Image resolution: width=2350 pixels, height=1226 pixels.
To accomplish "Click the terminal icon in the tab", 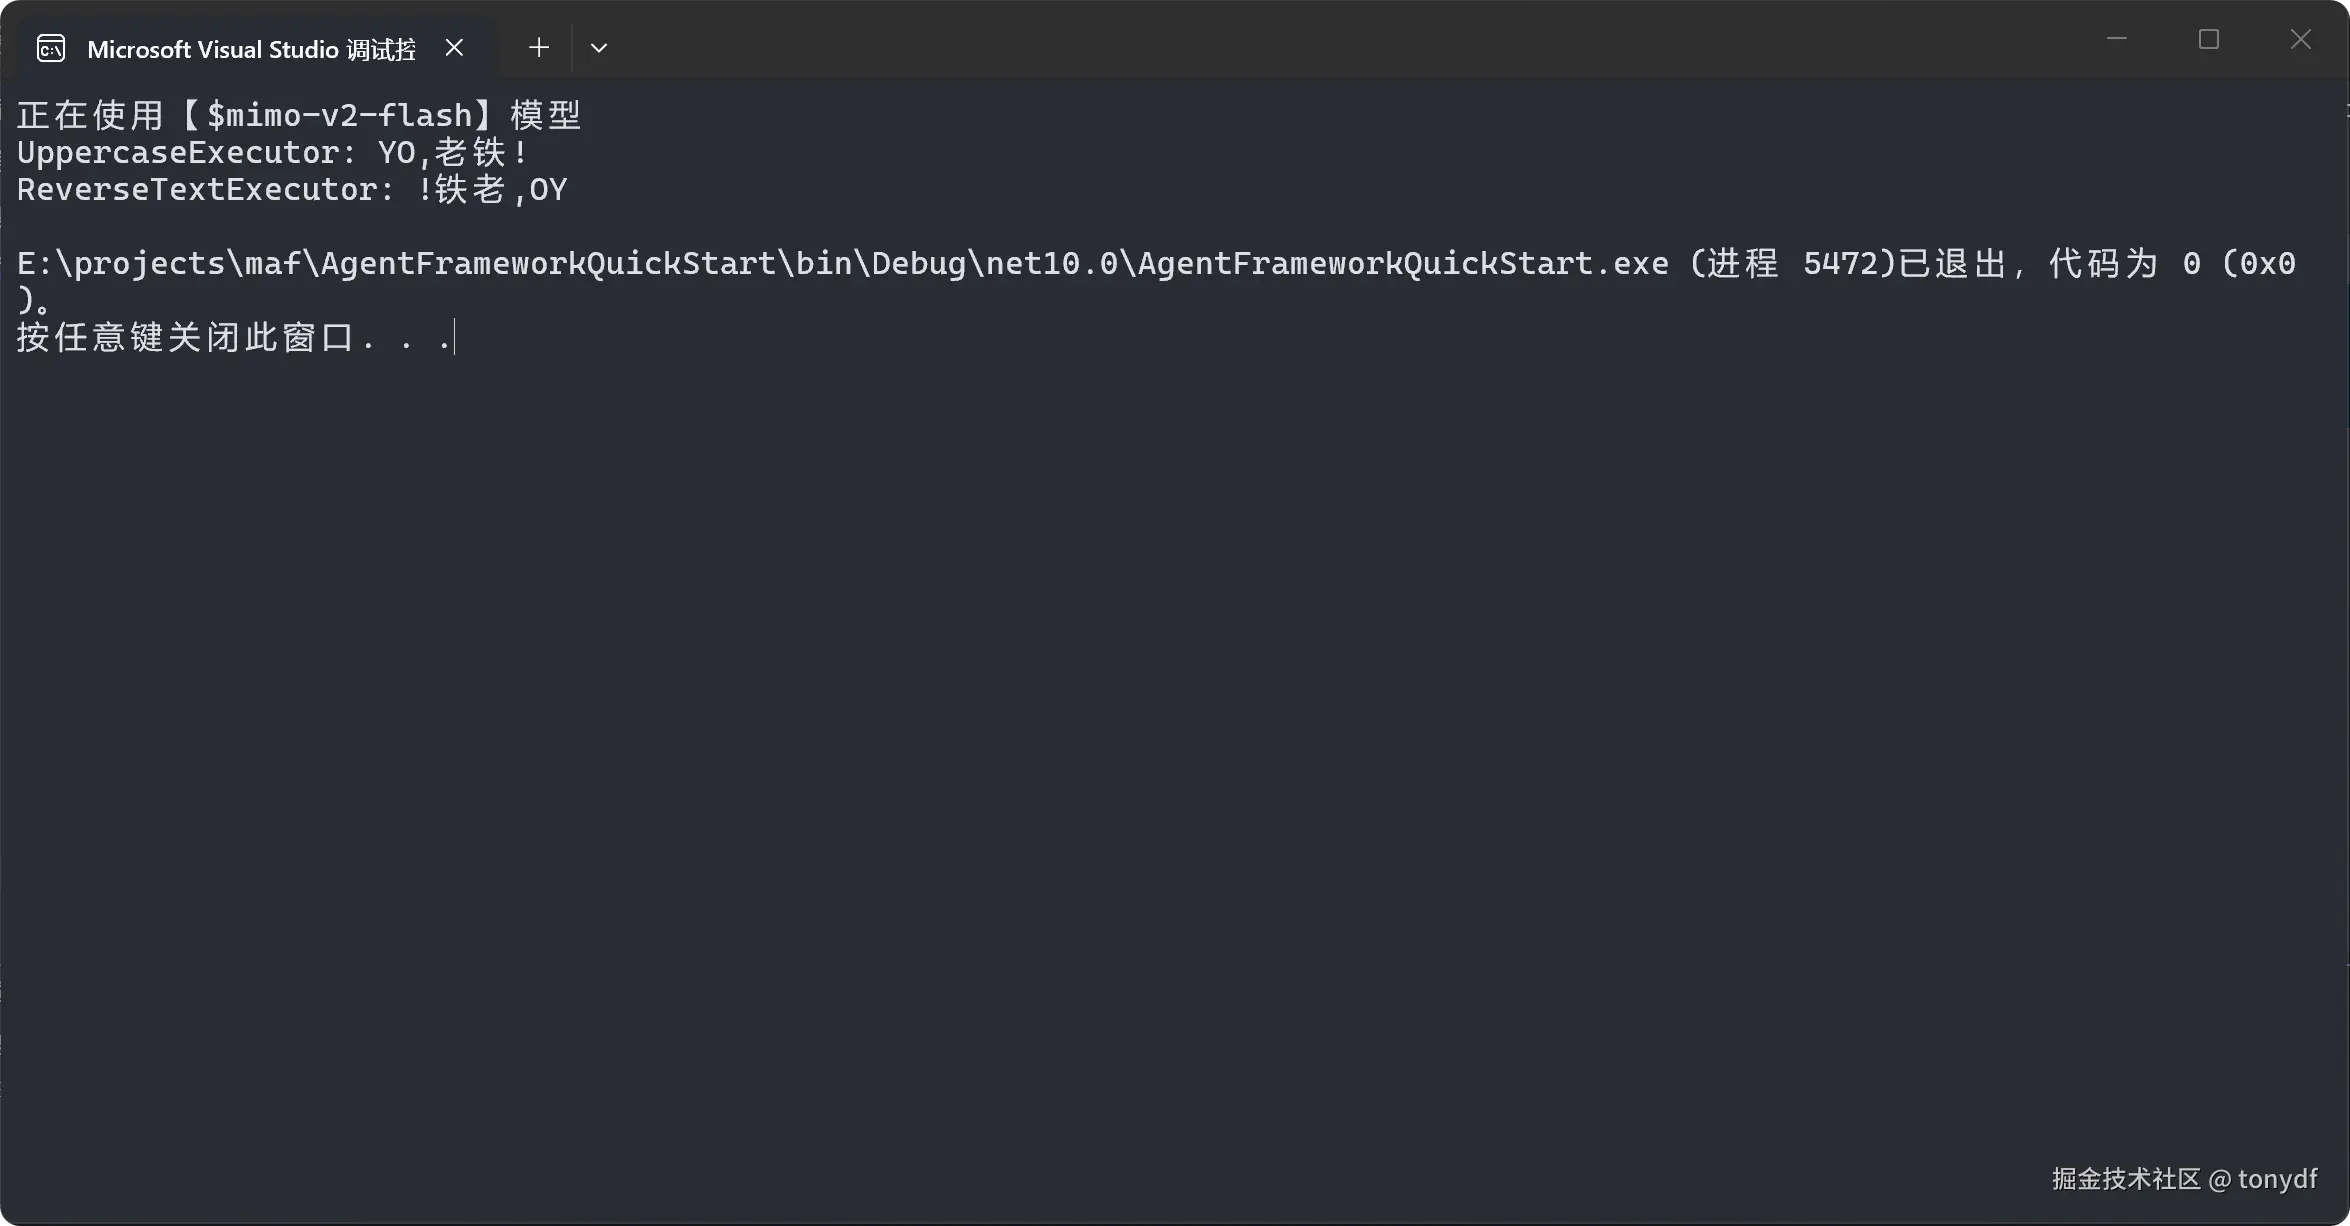I will pyautogui.click(x=51, y=48).
